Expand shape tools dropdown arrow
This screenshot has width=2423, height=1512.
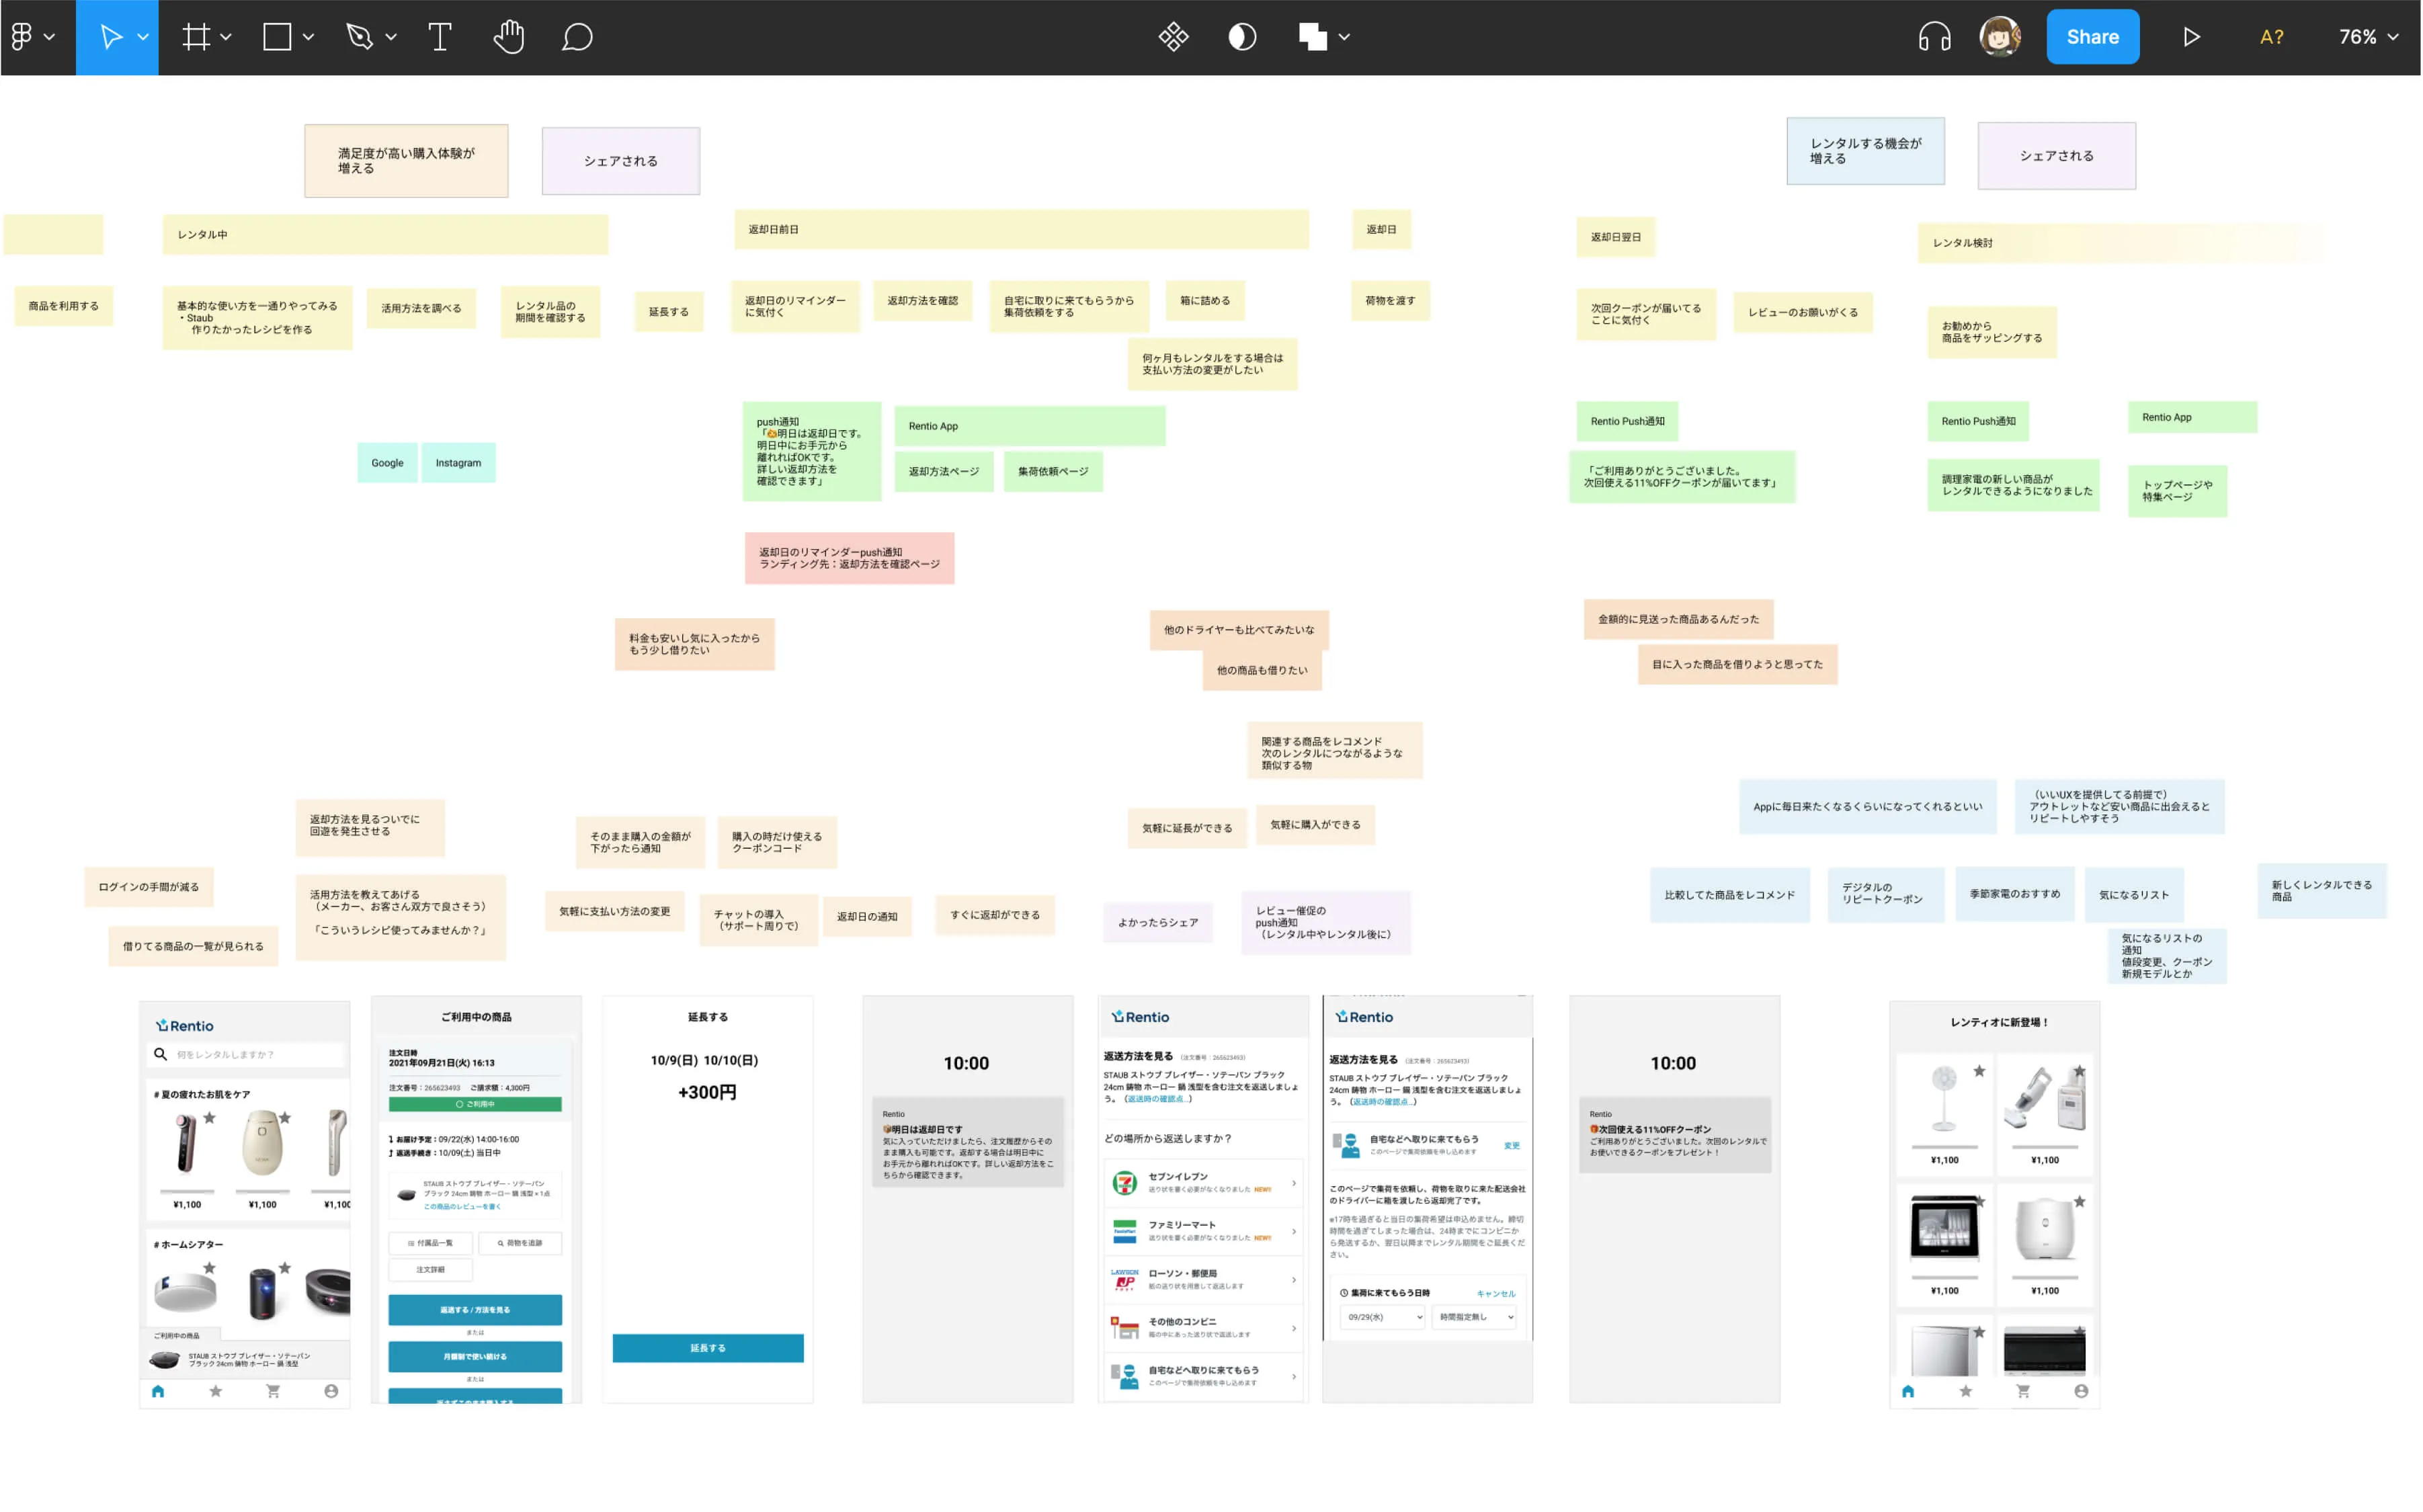(309, 37)
